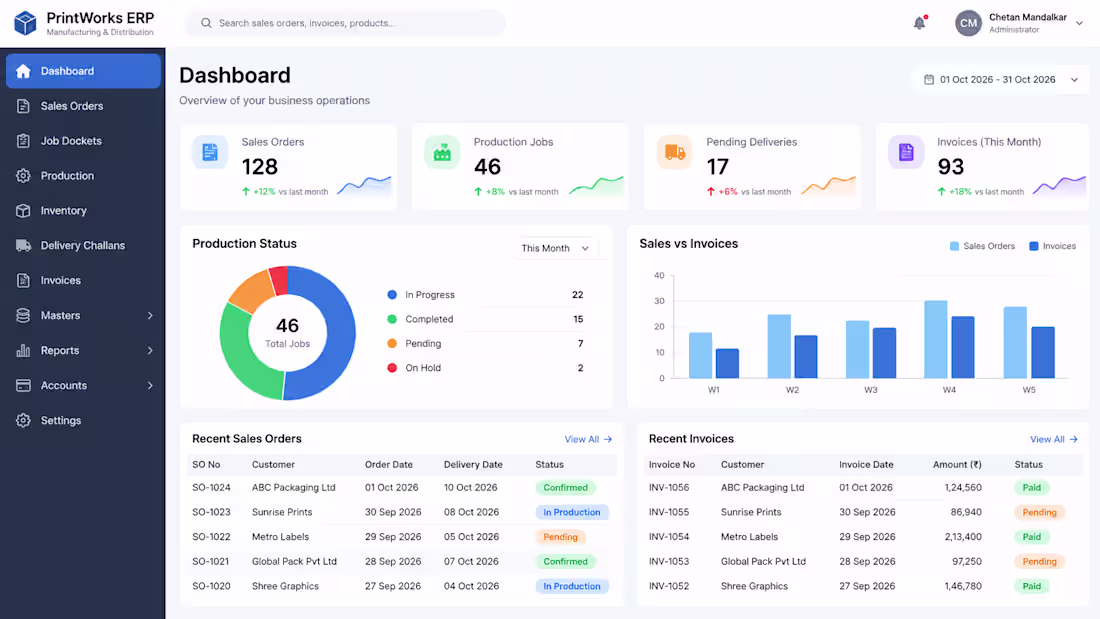Click the Accounts card icon

tap(23, 385)
